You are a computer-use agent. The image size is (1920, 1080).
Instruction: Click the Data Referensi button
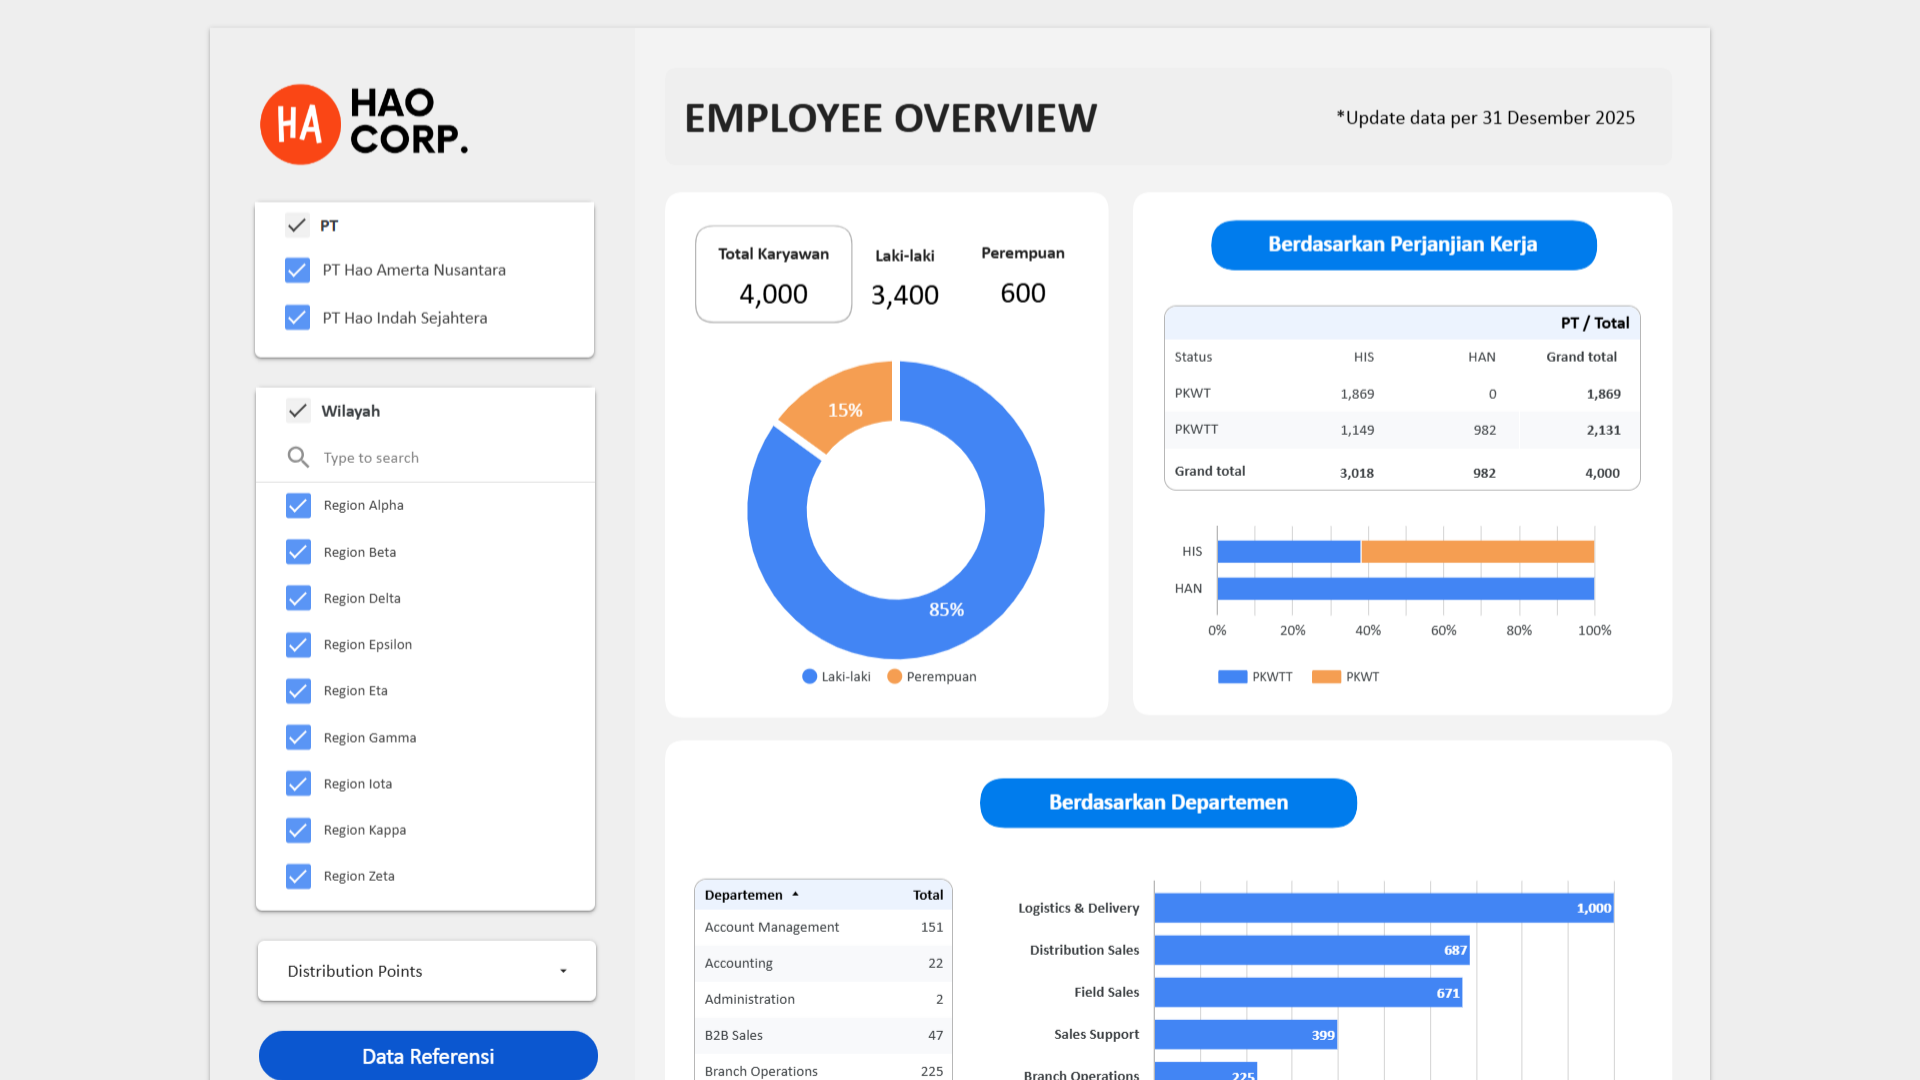428,1056
